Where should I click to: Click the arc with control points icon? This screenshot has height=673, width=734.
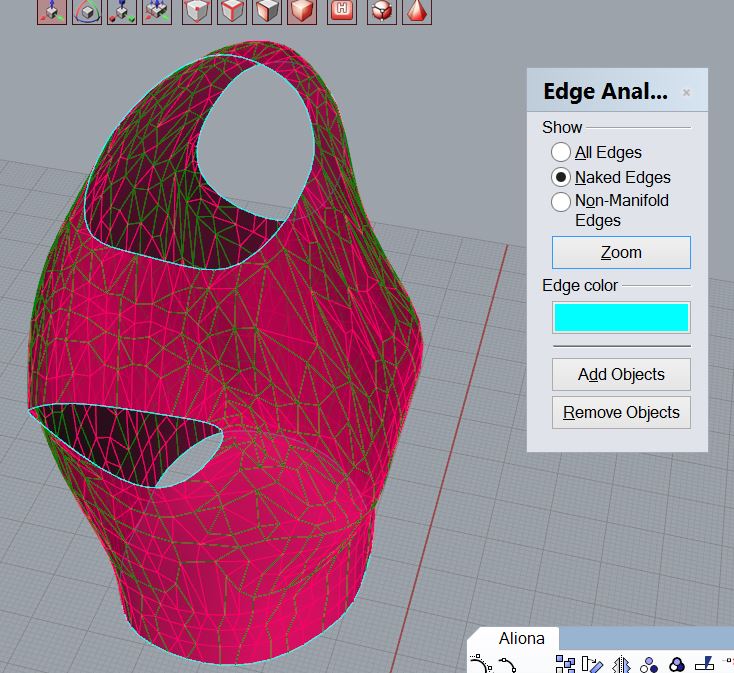pos(480,664)
